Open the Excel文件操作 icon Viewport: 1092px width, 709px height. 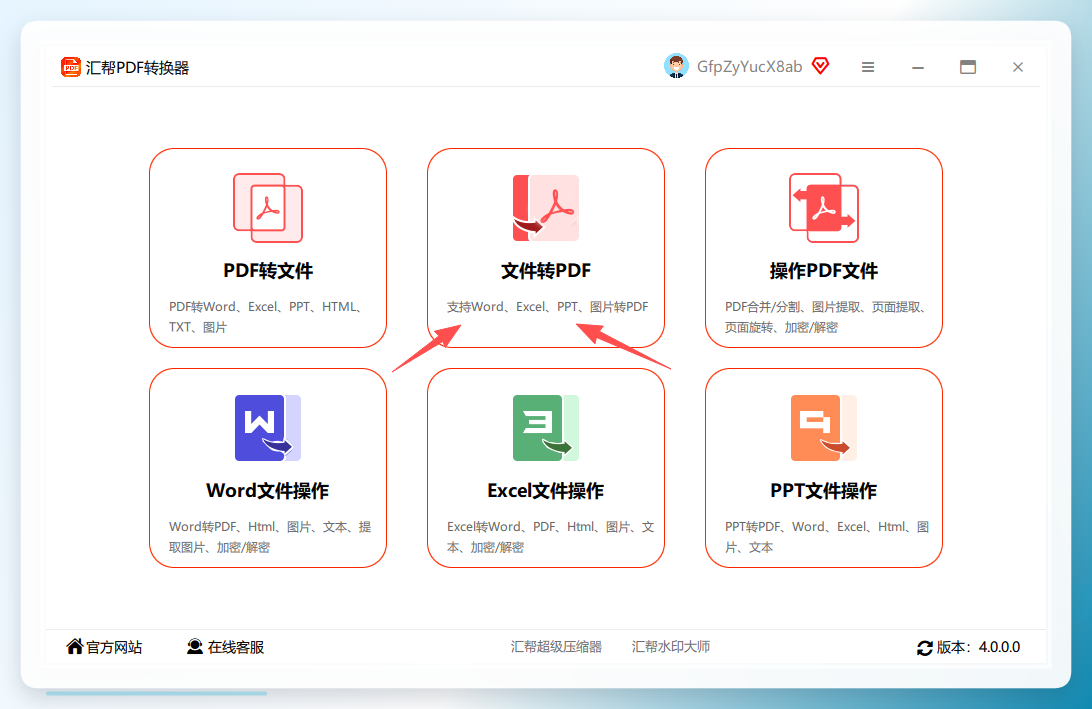click(x=546, y=428)
